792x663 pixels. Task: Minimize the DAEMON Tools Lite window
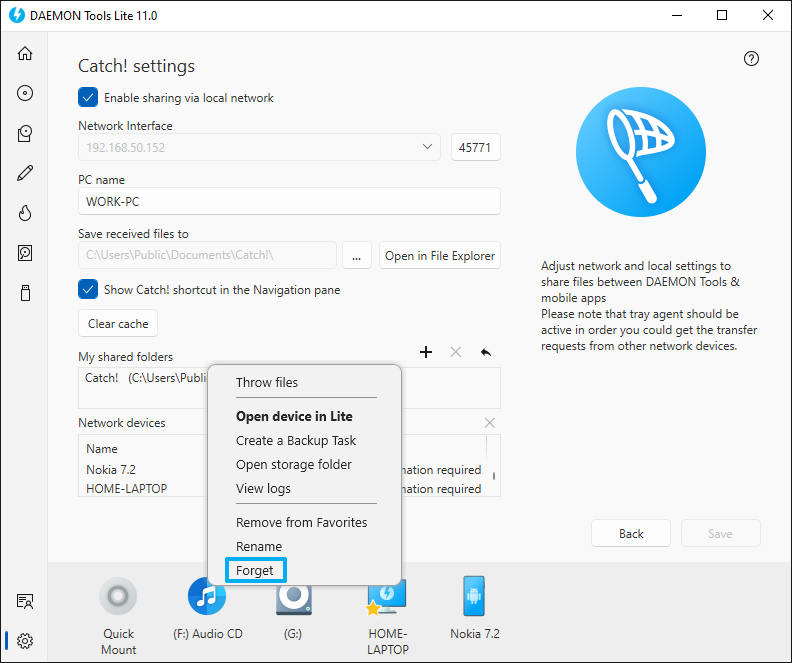pos(676,15)
